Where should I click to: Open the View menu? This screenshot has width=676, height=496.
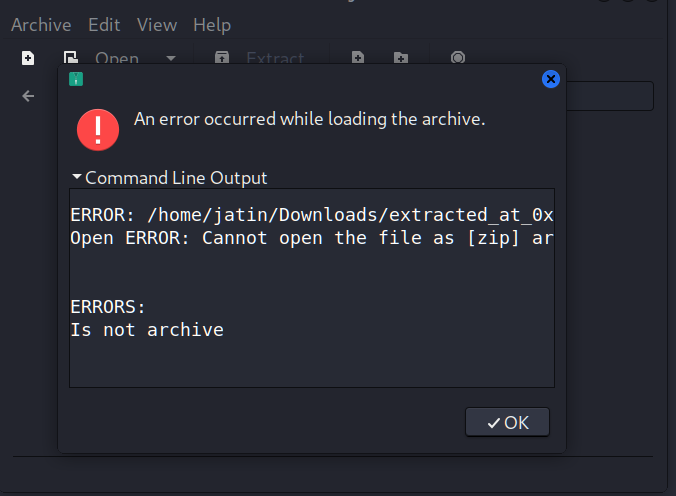click(157, 25)
